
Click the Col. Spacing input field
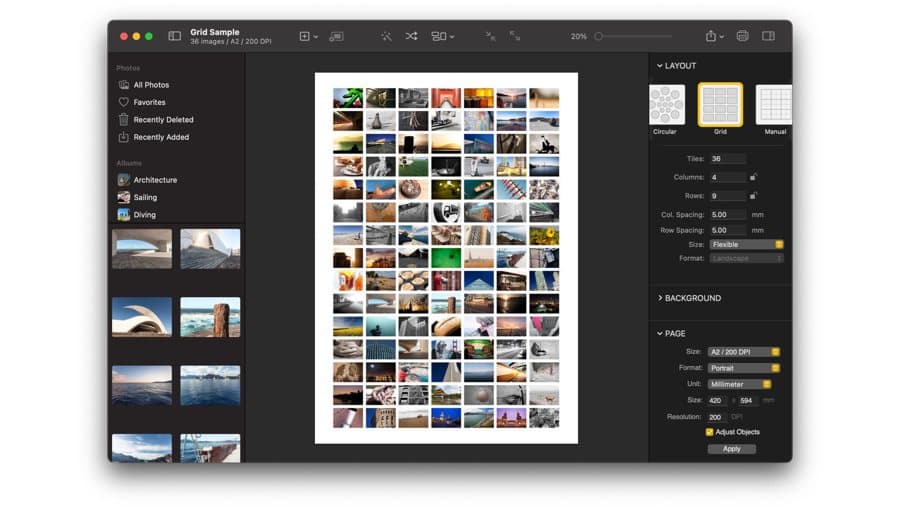click(728, 215)
